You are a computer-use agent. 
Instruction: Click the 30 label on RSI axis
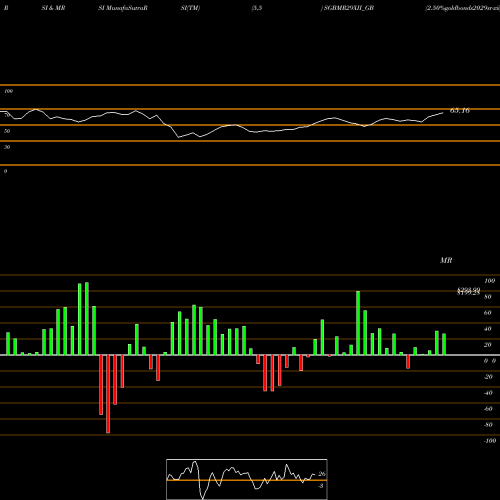7,147
